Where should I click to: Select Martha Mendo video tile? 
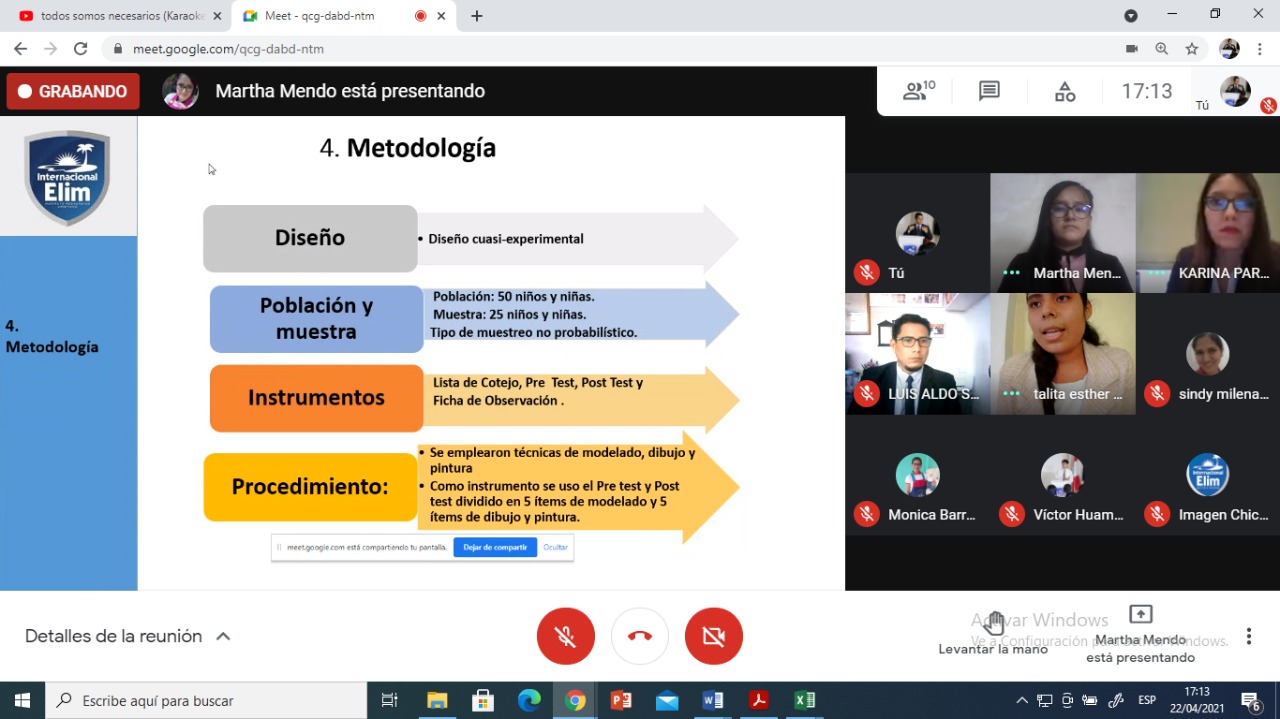[x=1063, y=233]
